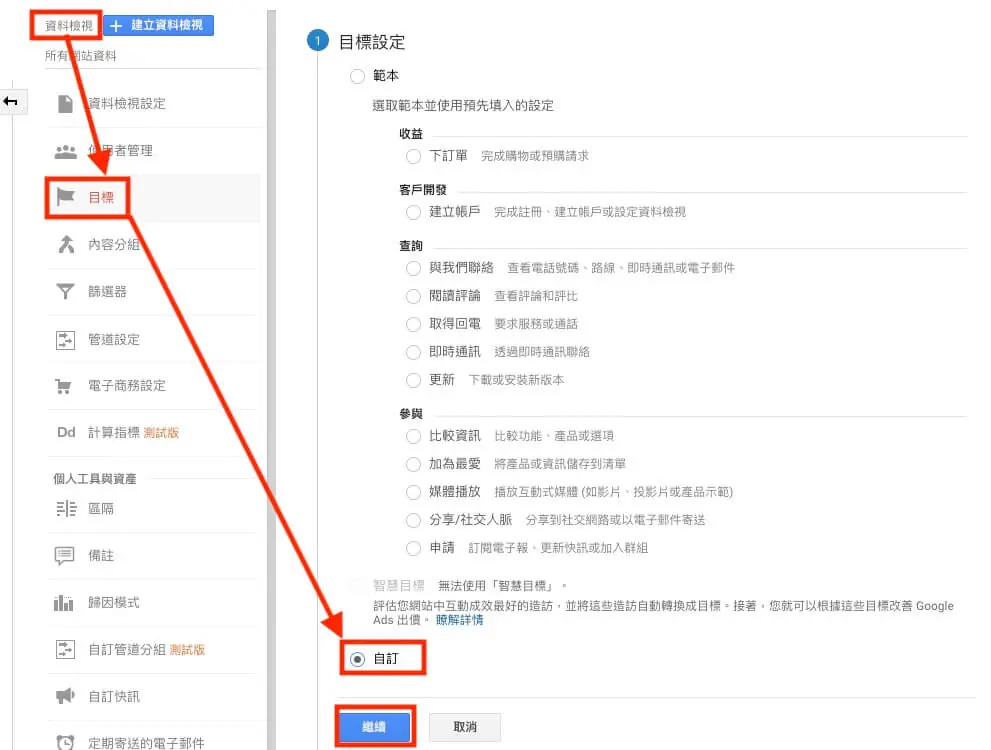
Task: Click the megaphone icon for 自訂快訊
Action: pyautogui.click(x=65, y=696)
